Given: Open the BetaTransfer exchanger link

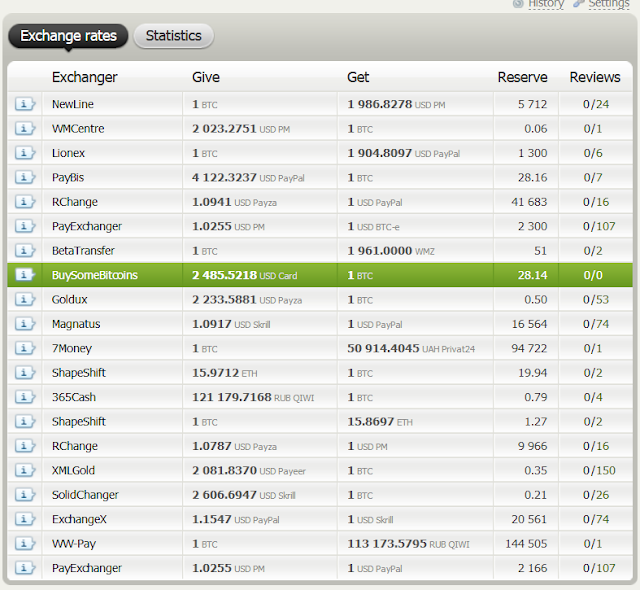Looking at the screenshot, I should 83,251.
